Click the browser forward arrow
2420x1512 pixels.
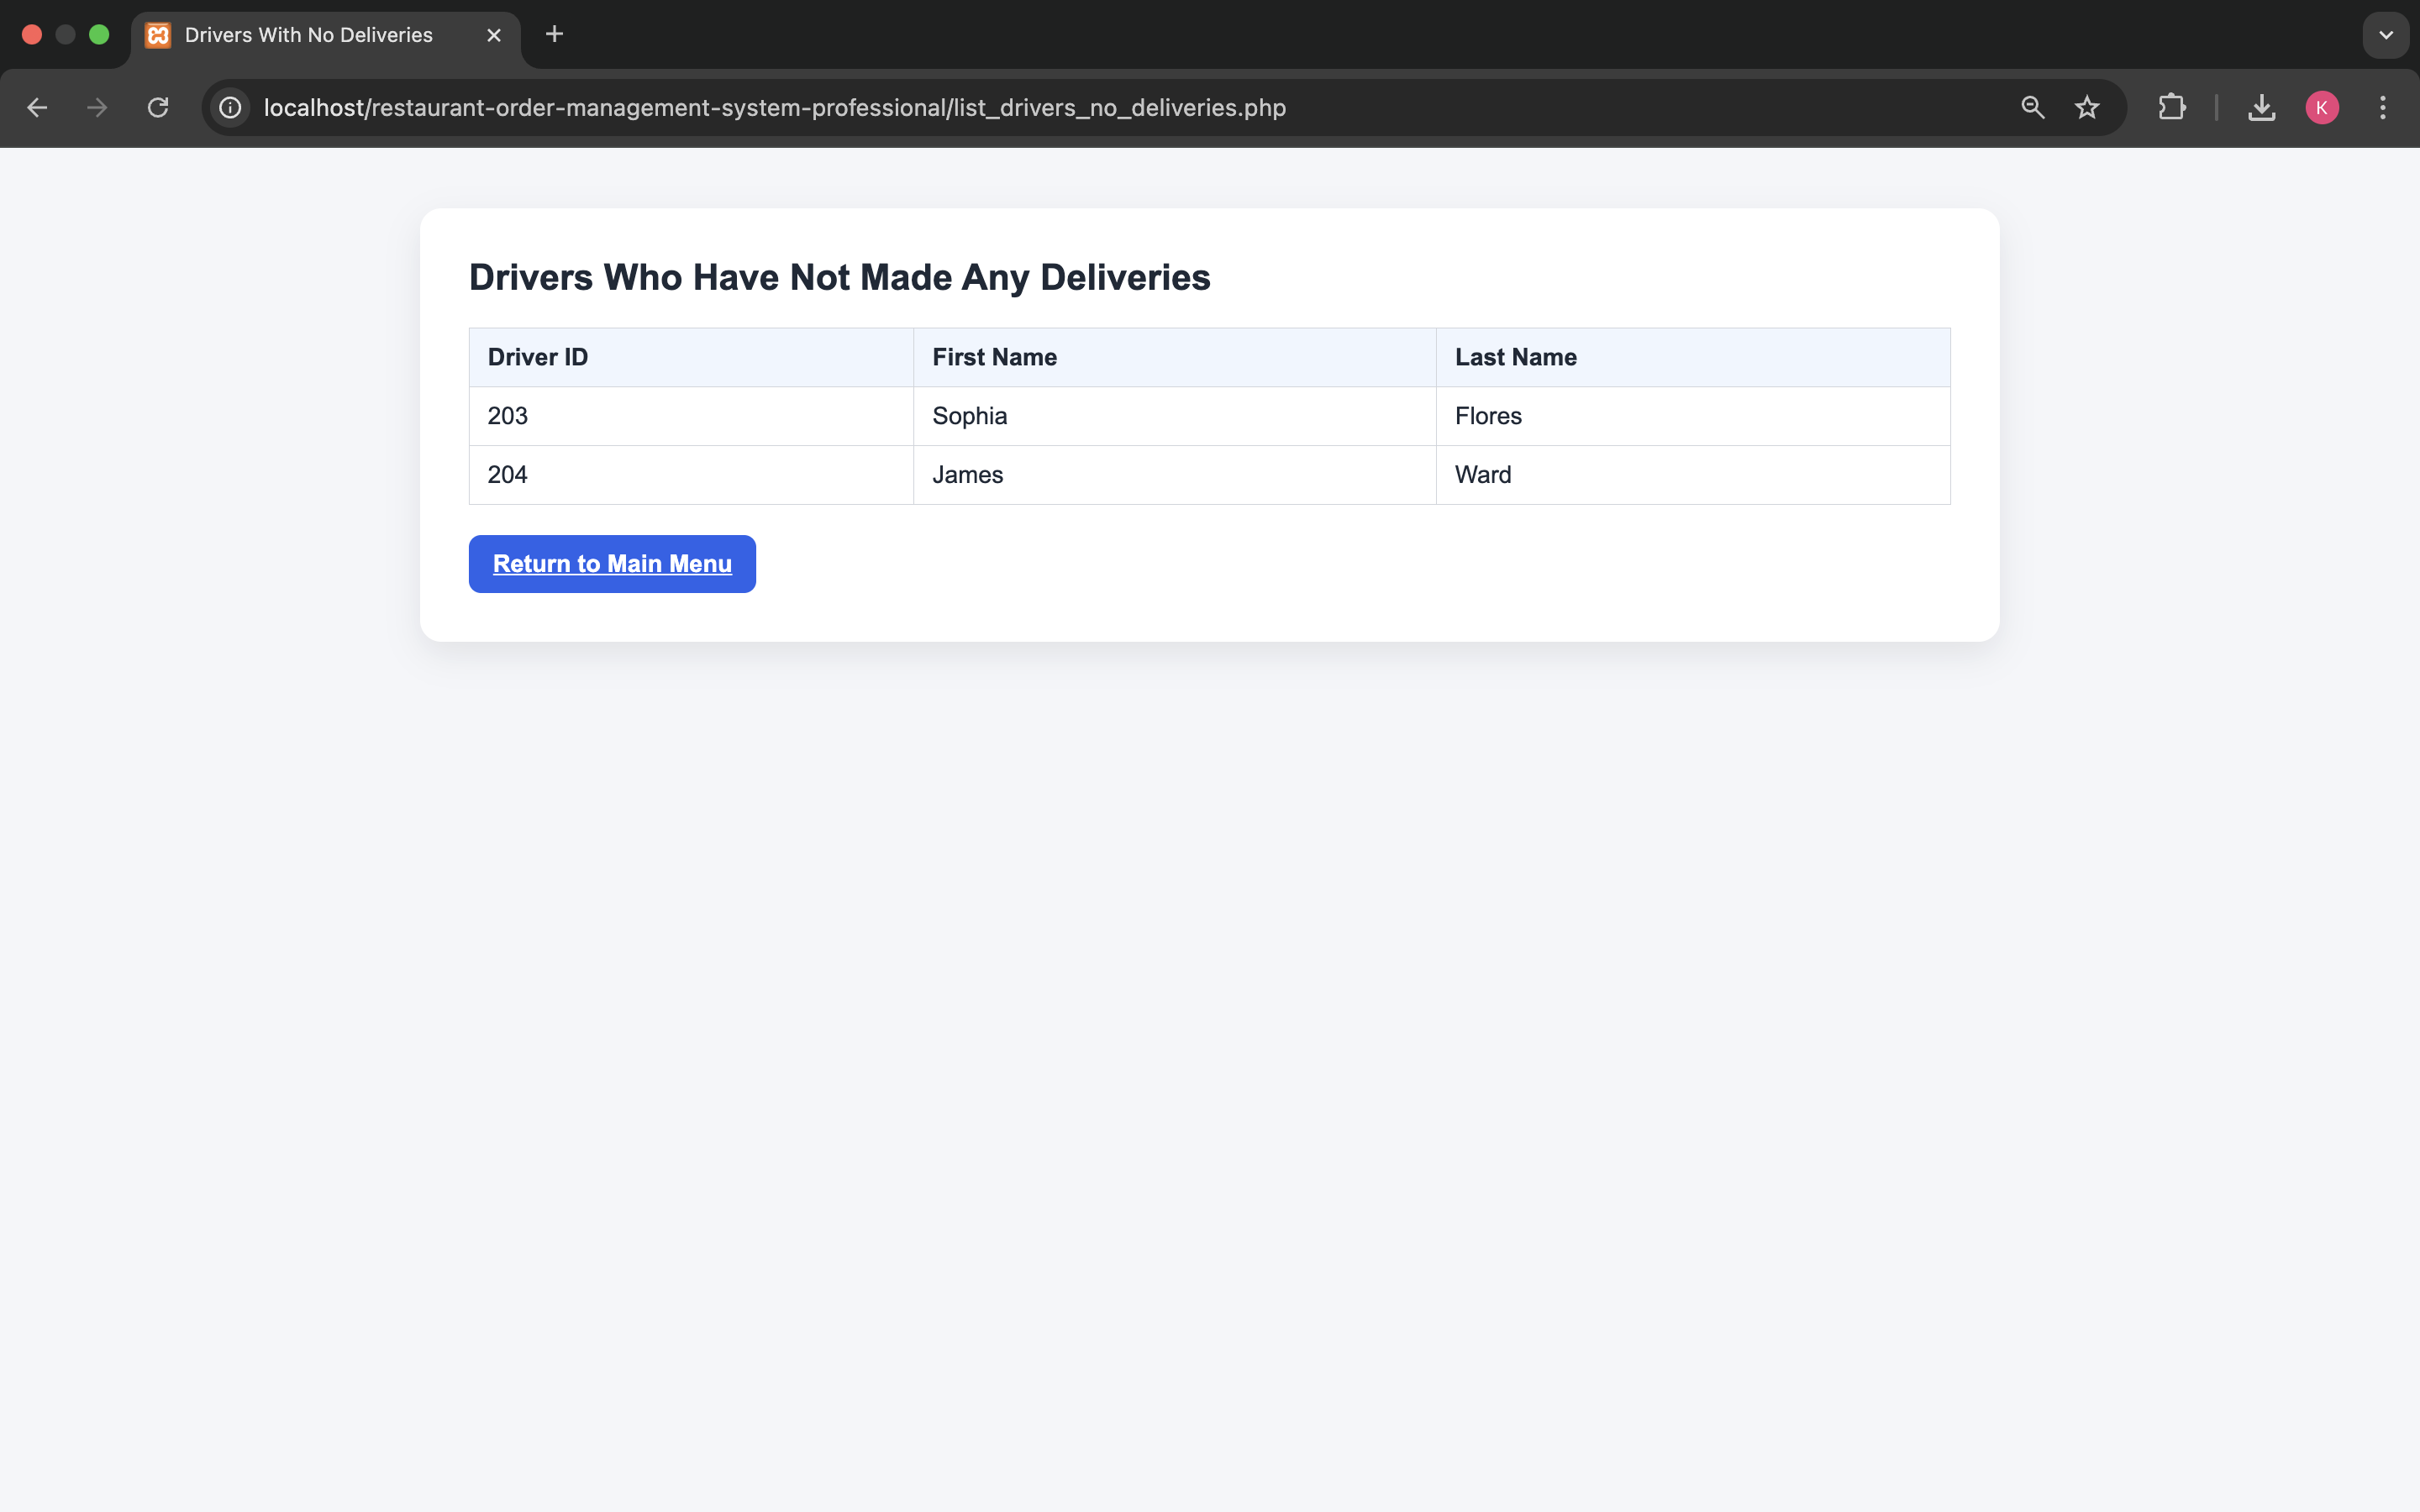(97, 108)
